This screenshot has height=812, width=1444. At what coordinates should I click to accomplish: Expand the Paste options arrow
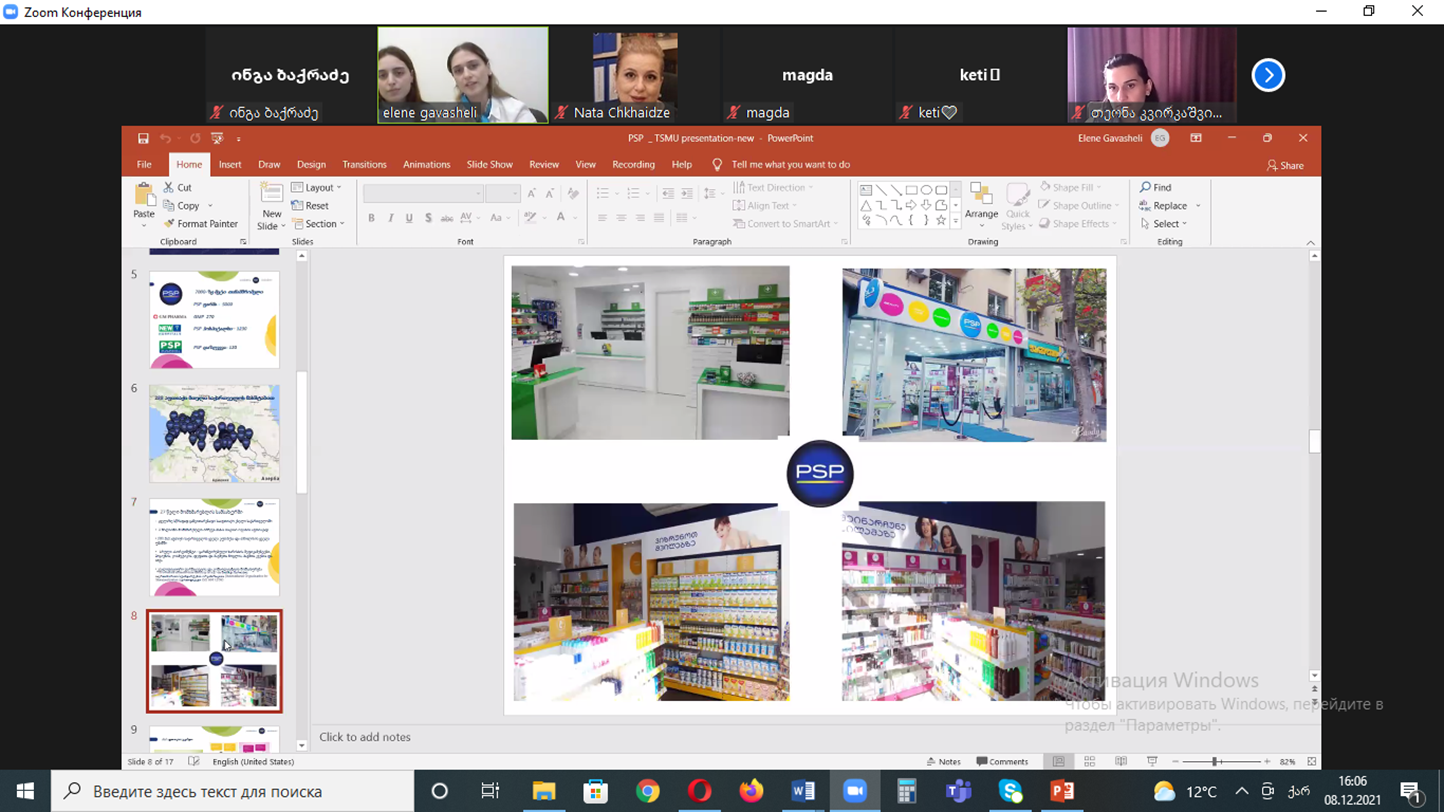coord(144,224)
